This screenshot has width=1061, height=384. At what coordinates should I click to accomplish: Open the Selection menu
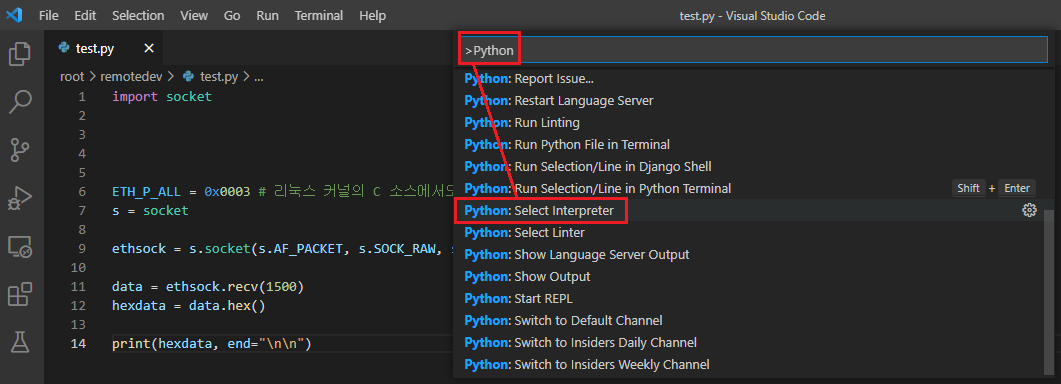pos(138,15)
